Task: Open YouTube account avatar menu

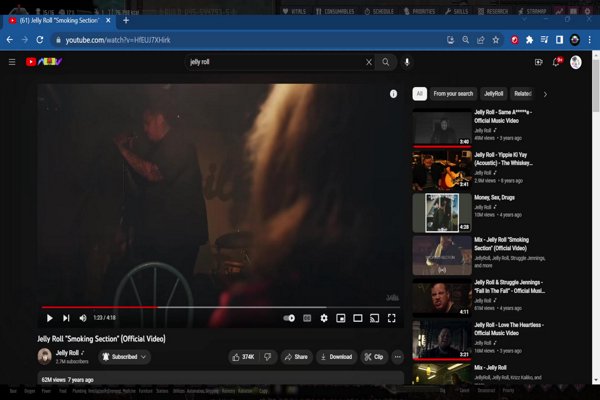Action: (576, 62)
